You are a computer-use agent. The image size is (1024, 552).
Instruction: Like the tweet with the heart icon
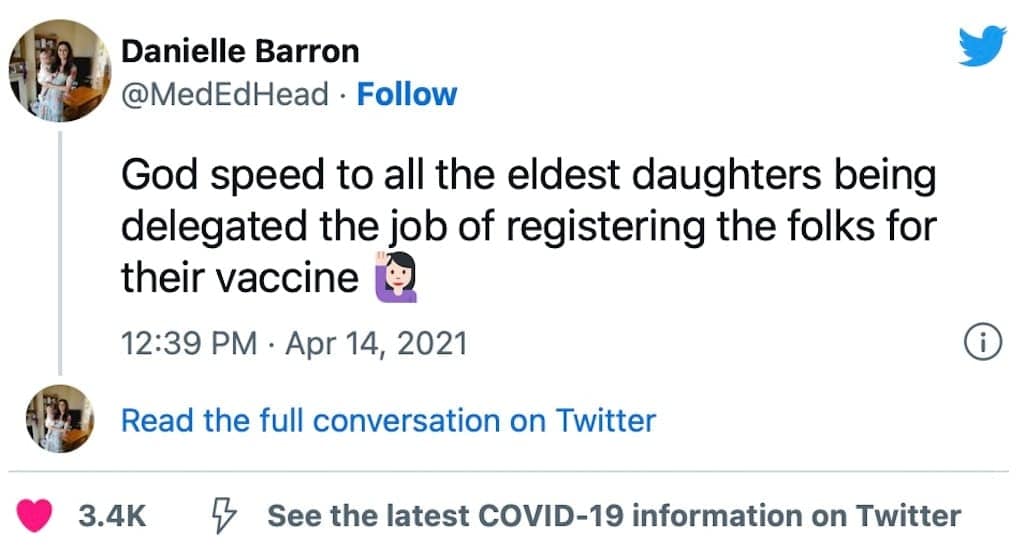tap(34, 515)
